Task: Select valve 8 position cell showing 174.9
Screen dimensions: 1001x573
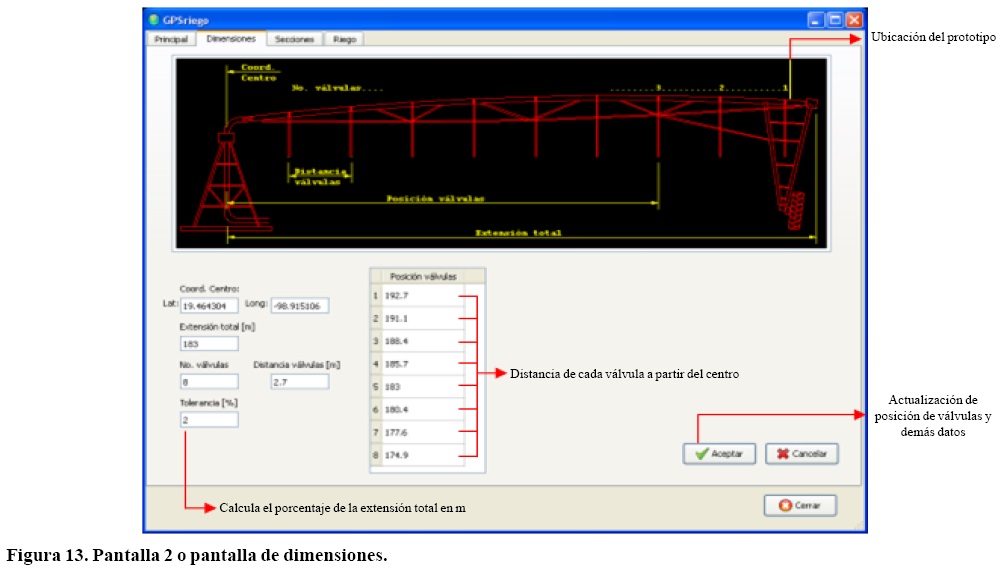Action: [421, 456]
